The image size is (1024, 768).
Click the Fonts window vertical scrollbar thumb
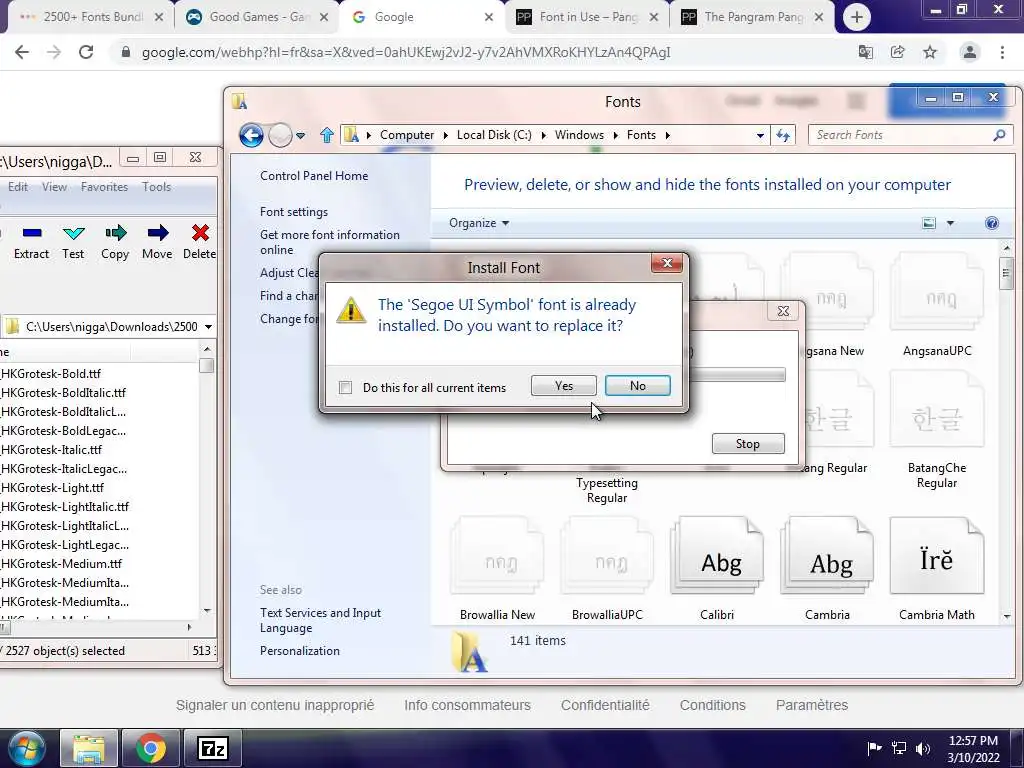[x=1006, y=272]
